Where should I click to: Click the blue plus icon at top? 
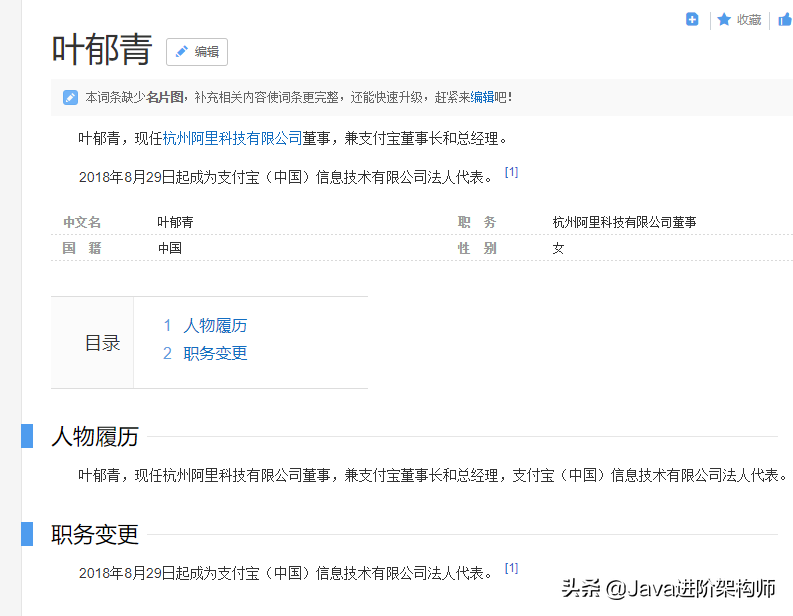692,19
